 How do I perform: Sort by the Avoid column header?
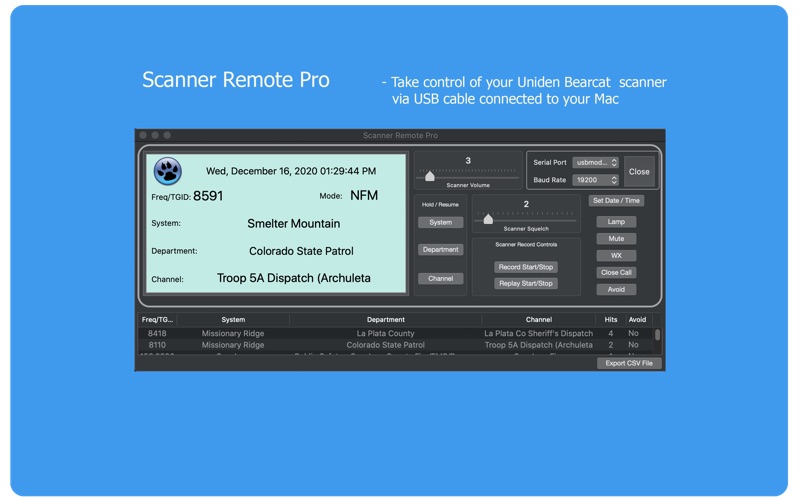pos(637,319)
